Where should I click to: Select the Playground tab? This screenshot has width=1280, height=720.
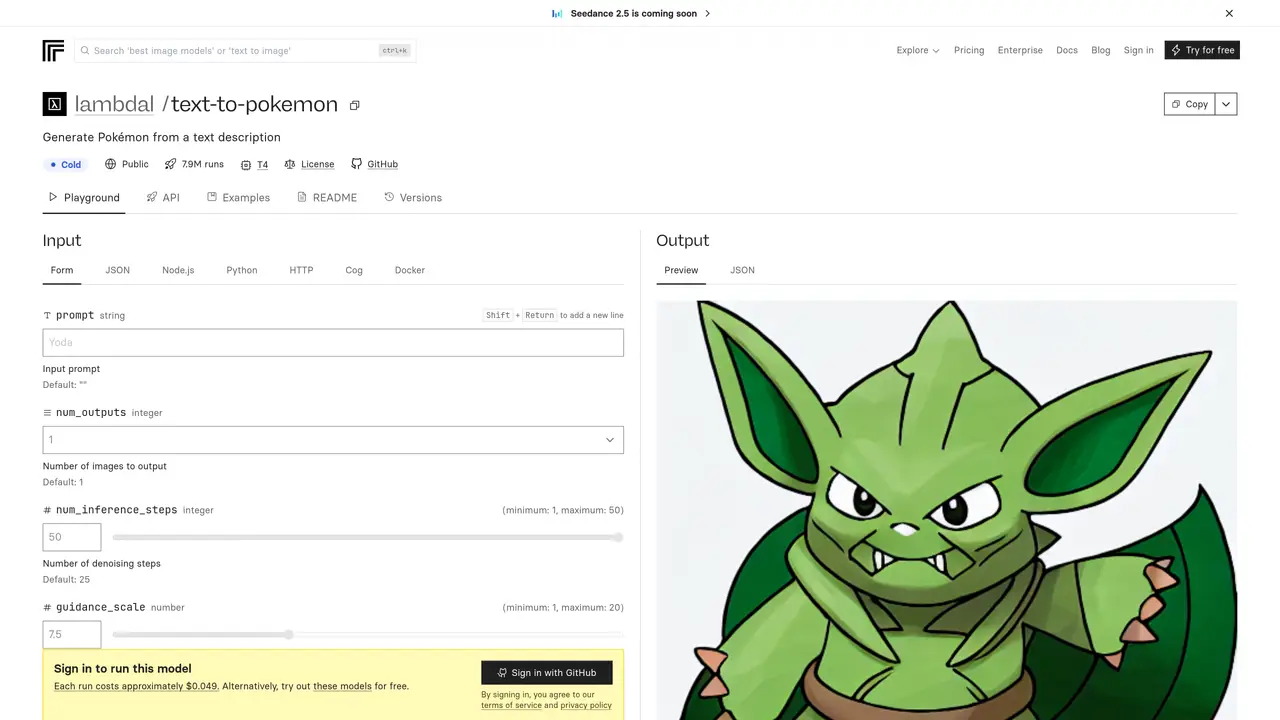(84, 198)
